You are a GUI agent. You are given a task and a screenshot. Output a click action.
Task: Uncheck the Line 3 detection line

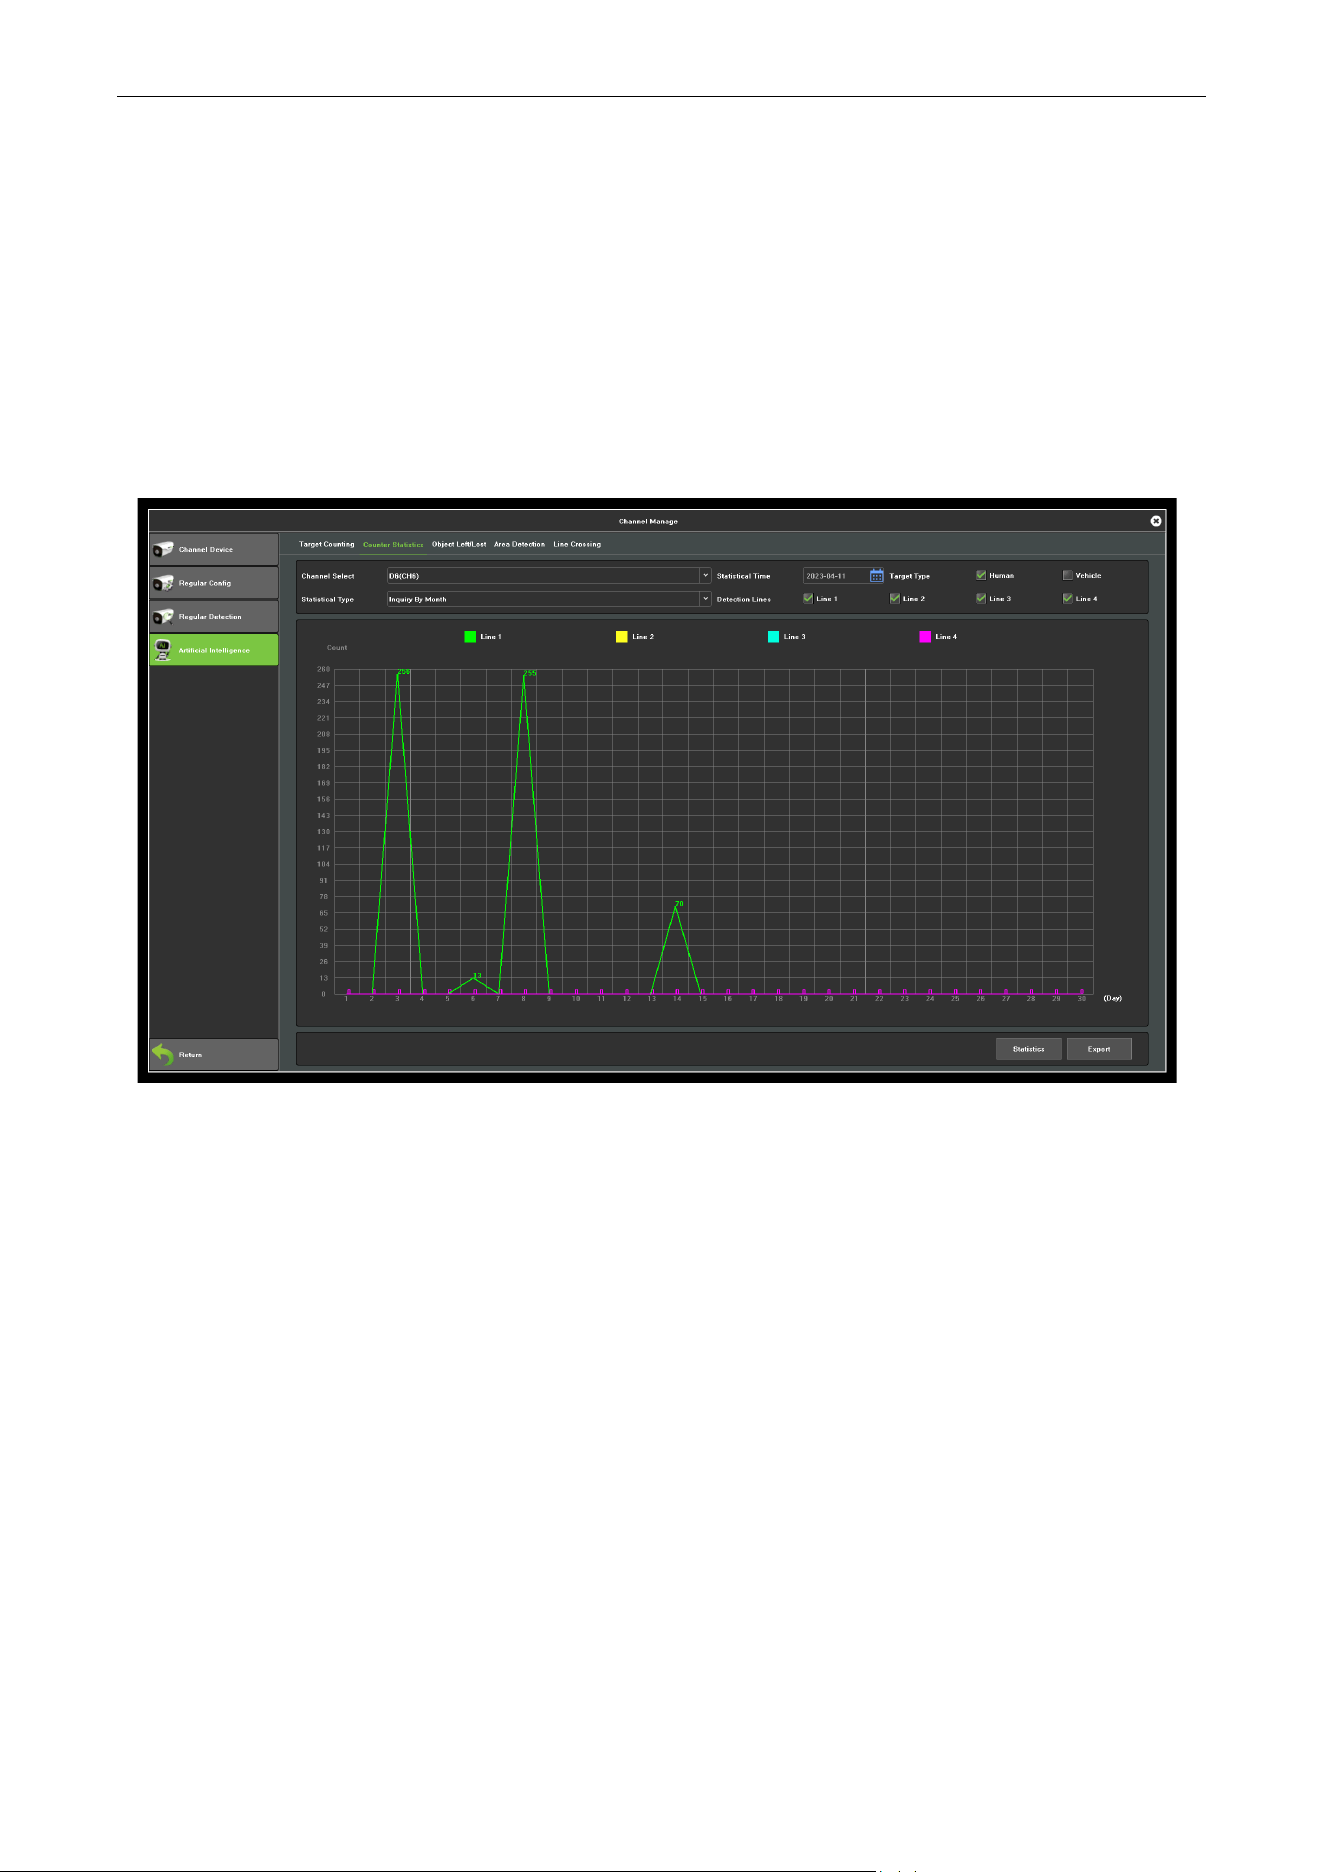point(981,598)
